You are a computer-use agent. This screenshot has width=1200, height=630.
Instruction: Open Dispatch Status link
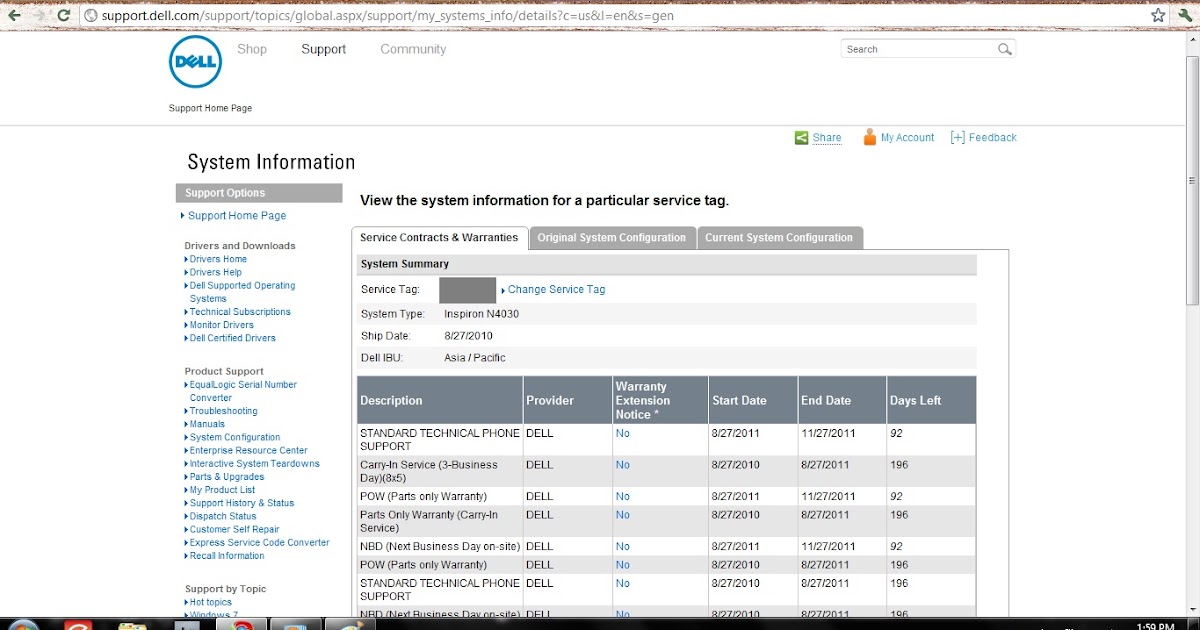click(223, 516)
